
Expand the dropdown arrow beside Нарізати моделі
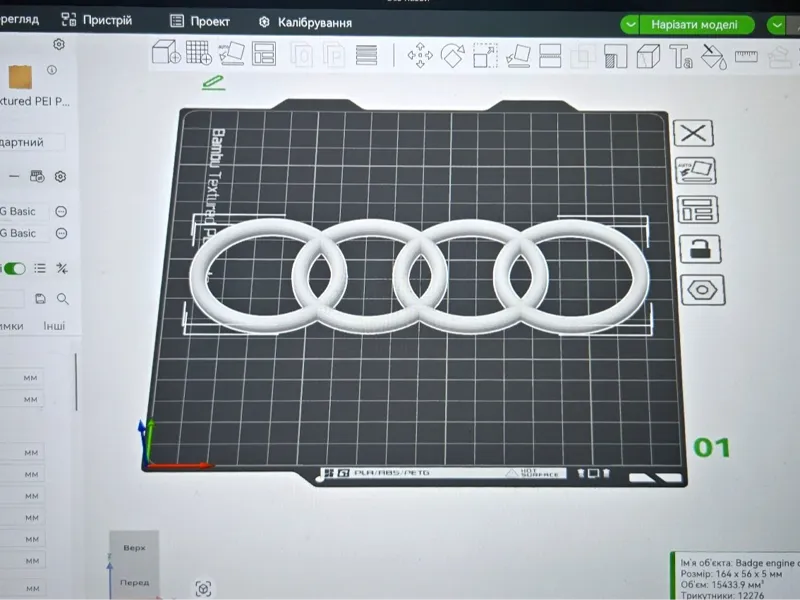630,24
